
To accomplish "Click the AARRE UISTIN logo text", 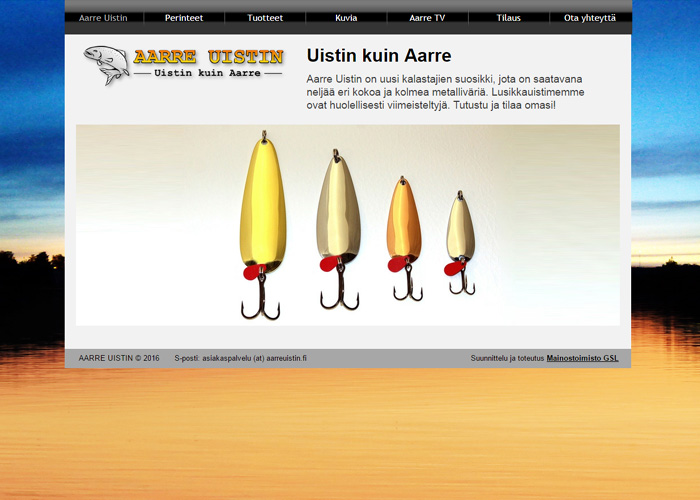I will (210, 57).
